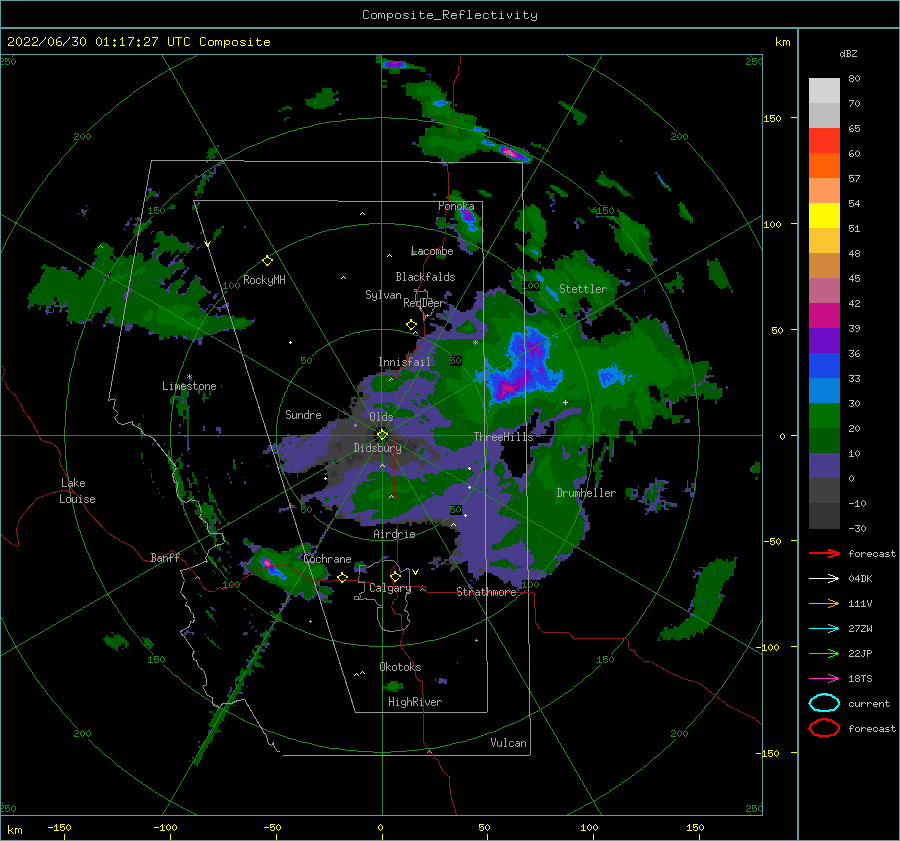Click the Drumheller town label
Image resolution: width=900 pixels, height=841 pixels.
pyautogui.click(x=586, y=493)
